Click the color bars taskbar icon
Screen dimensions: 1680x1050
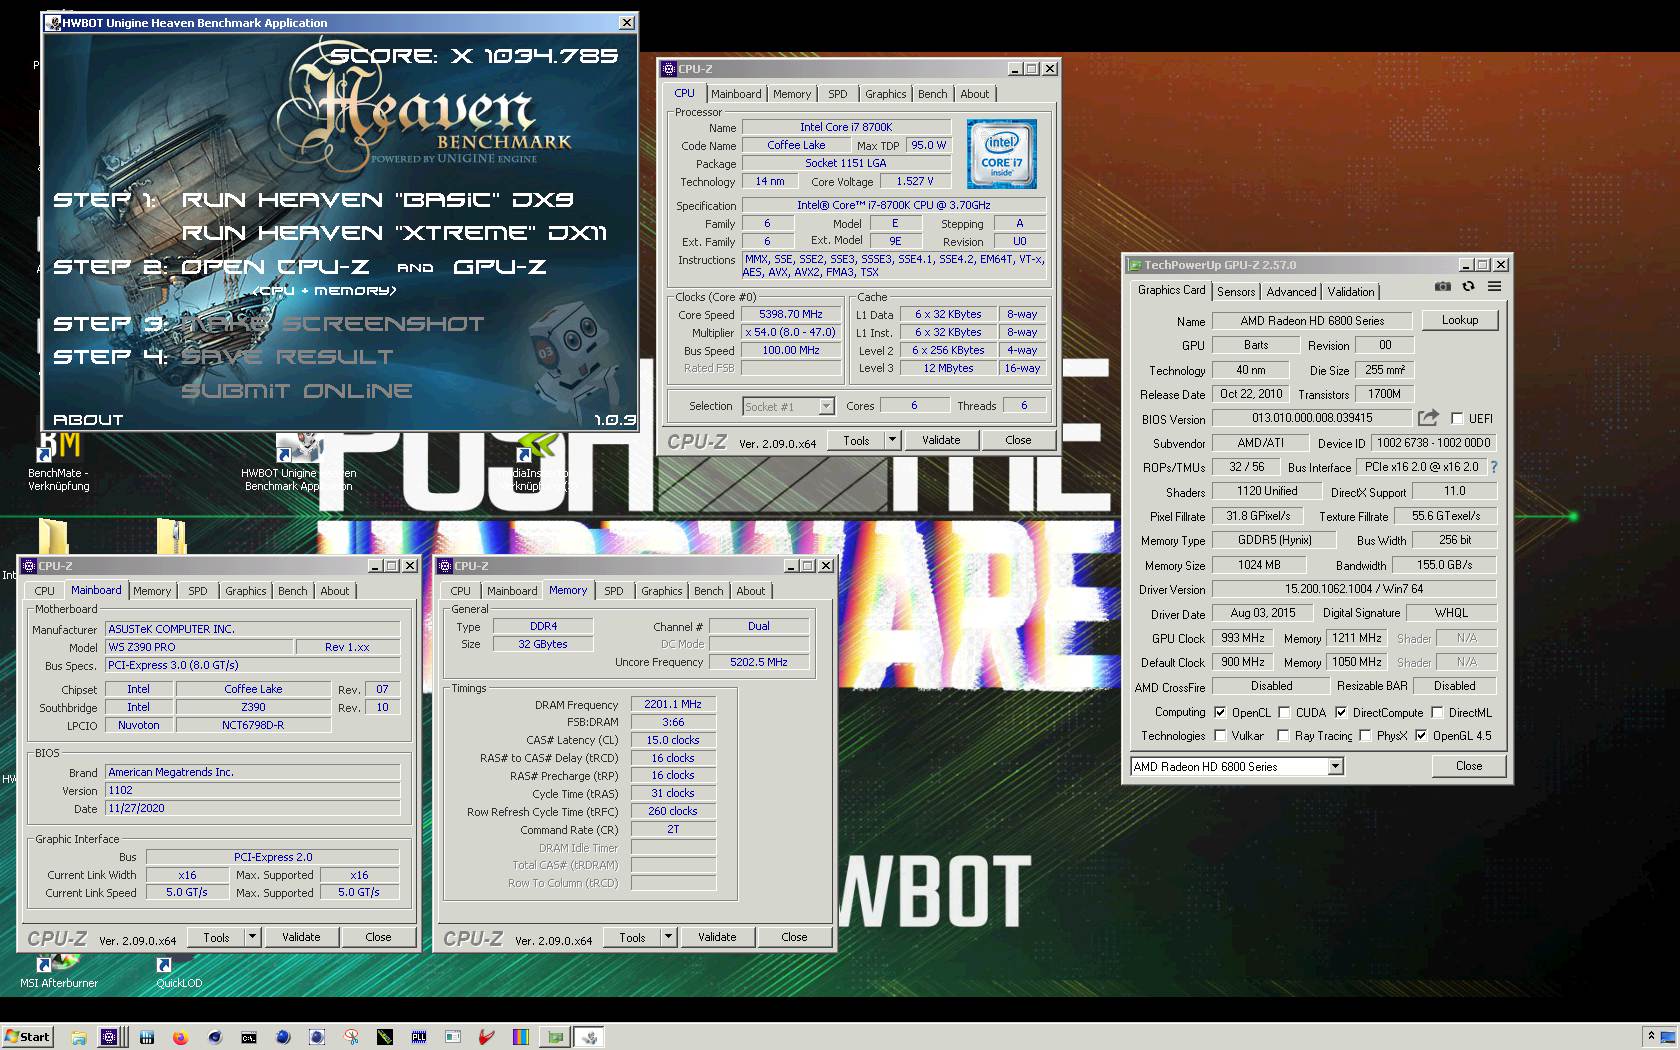click(521, 1038)
